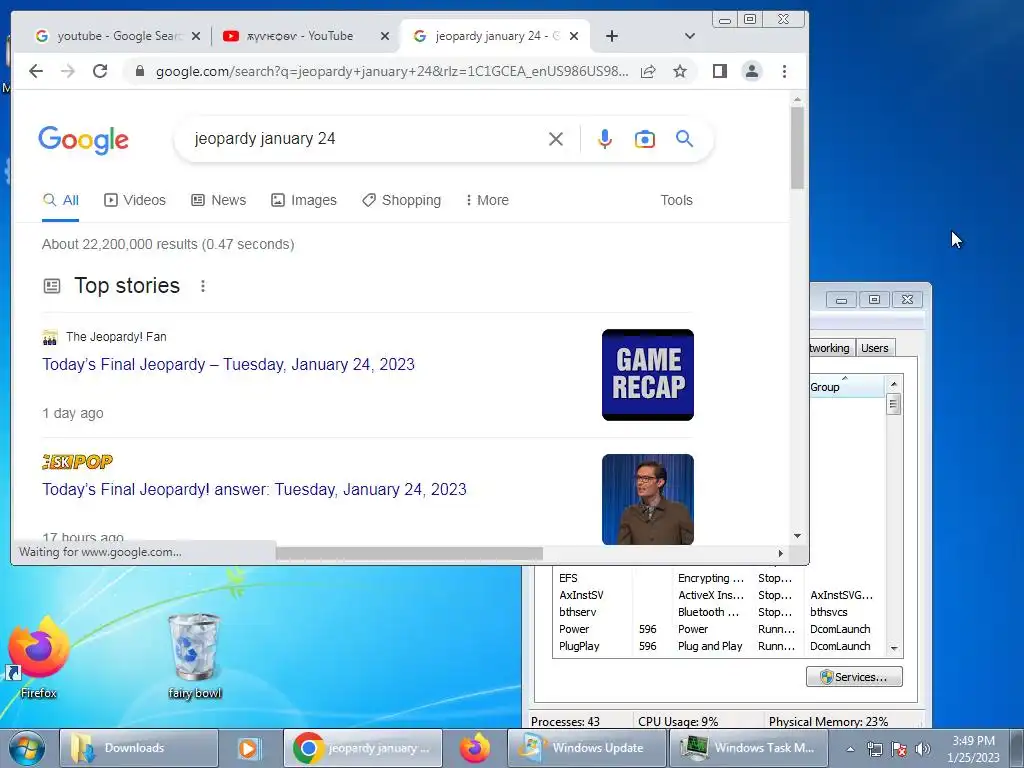Click the contestant photo thumbnail
1024x768 pixels.
click(x=648, y=500)
